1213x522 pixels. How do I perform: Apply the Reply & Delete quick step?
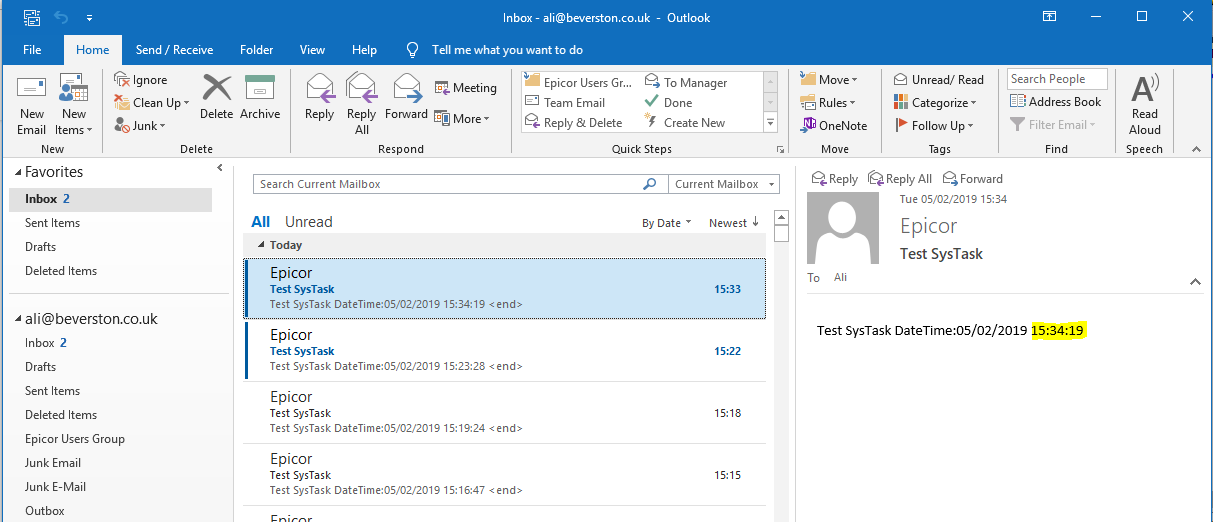pyautogui.click(x=573, y=122)
